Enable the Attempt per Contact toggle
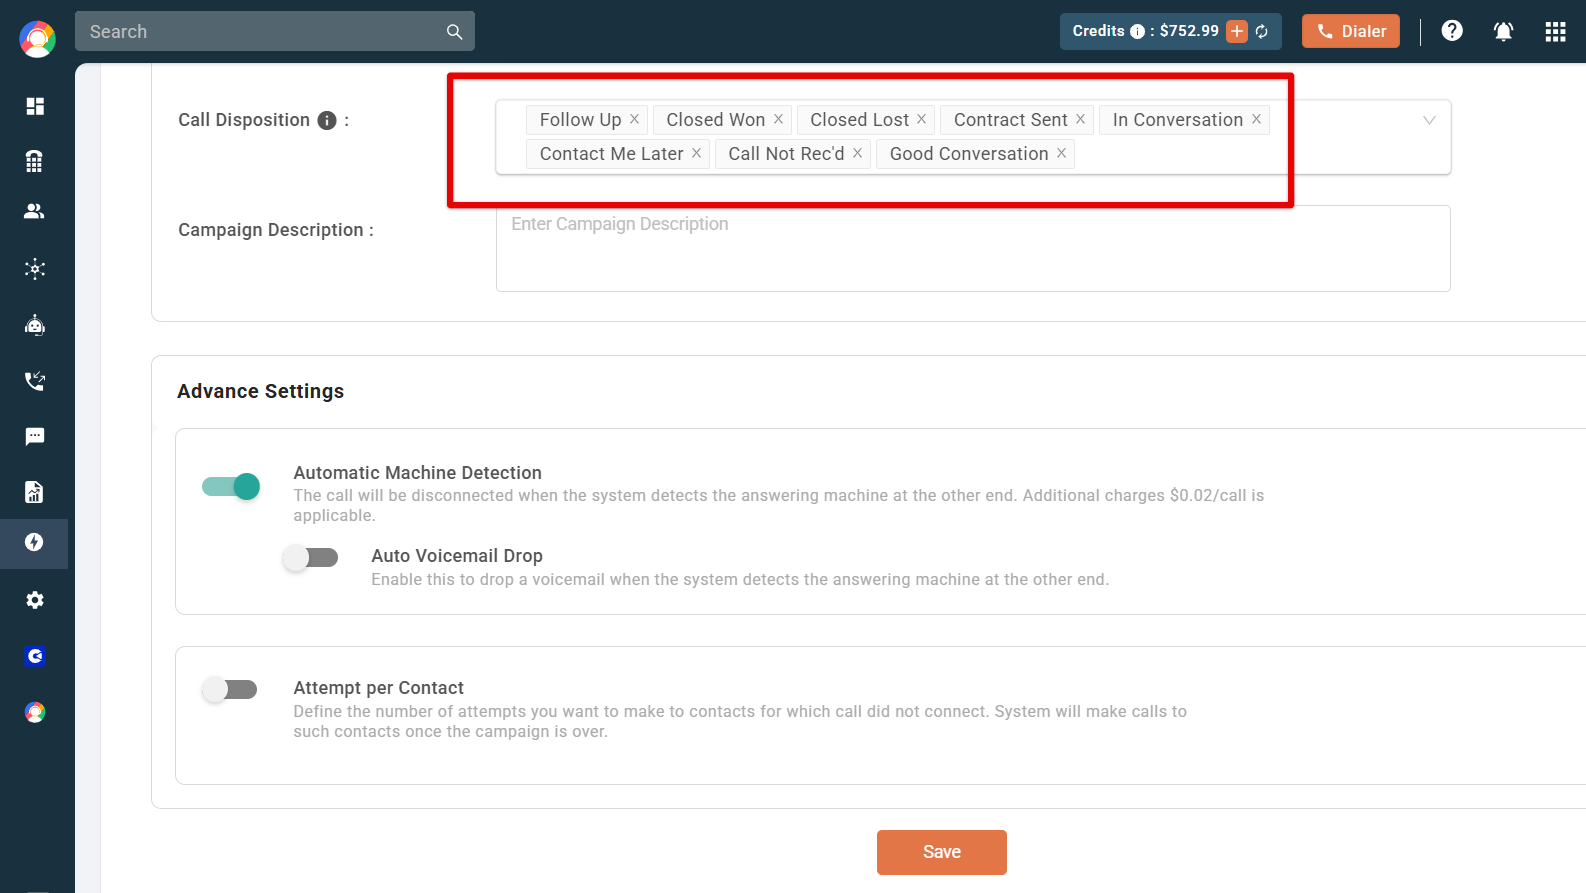1586x893 pixels. point(229,689)
